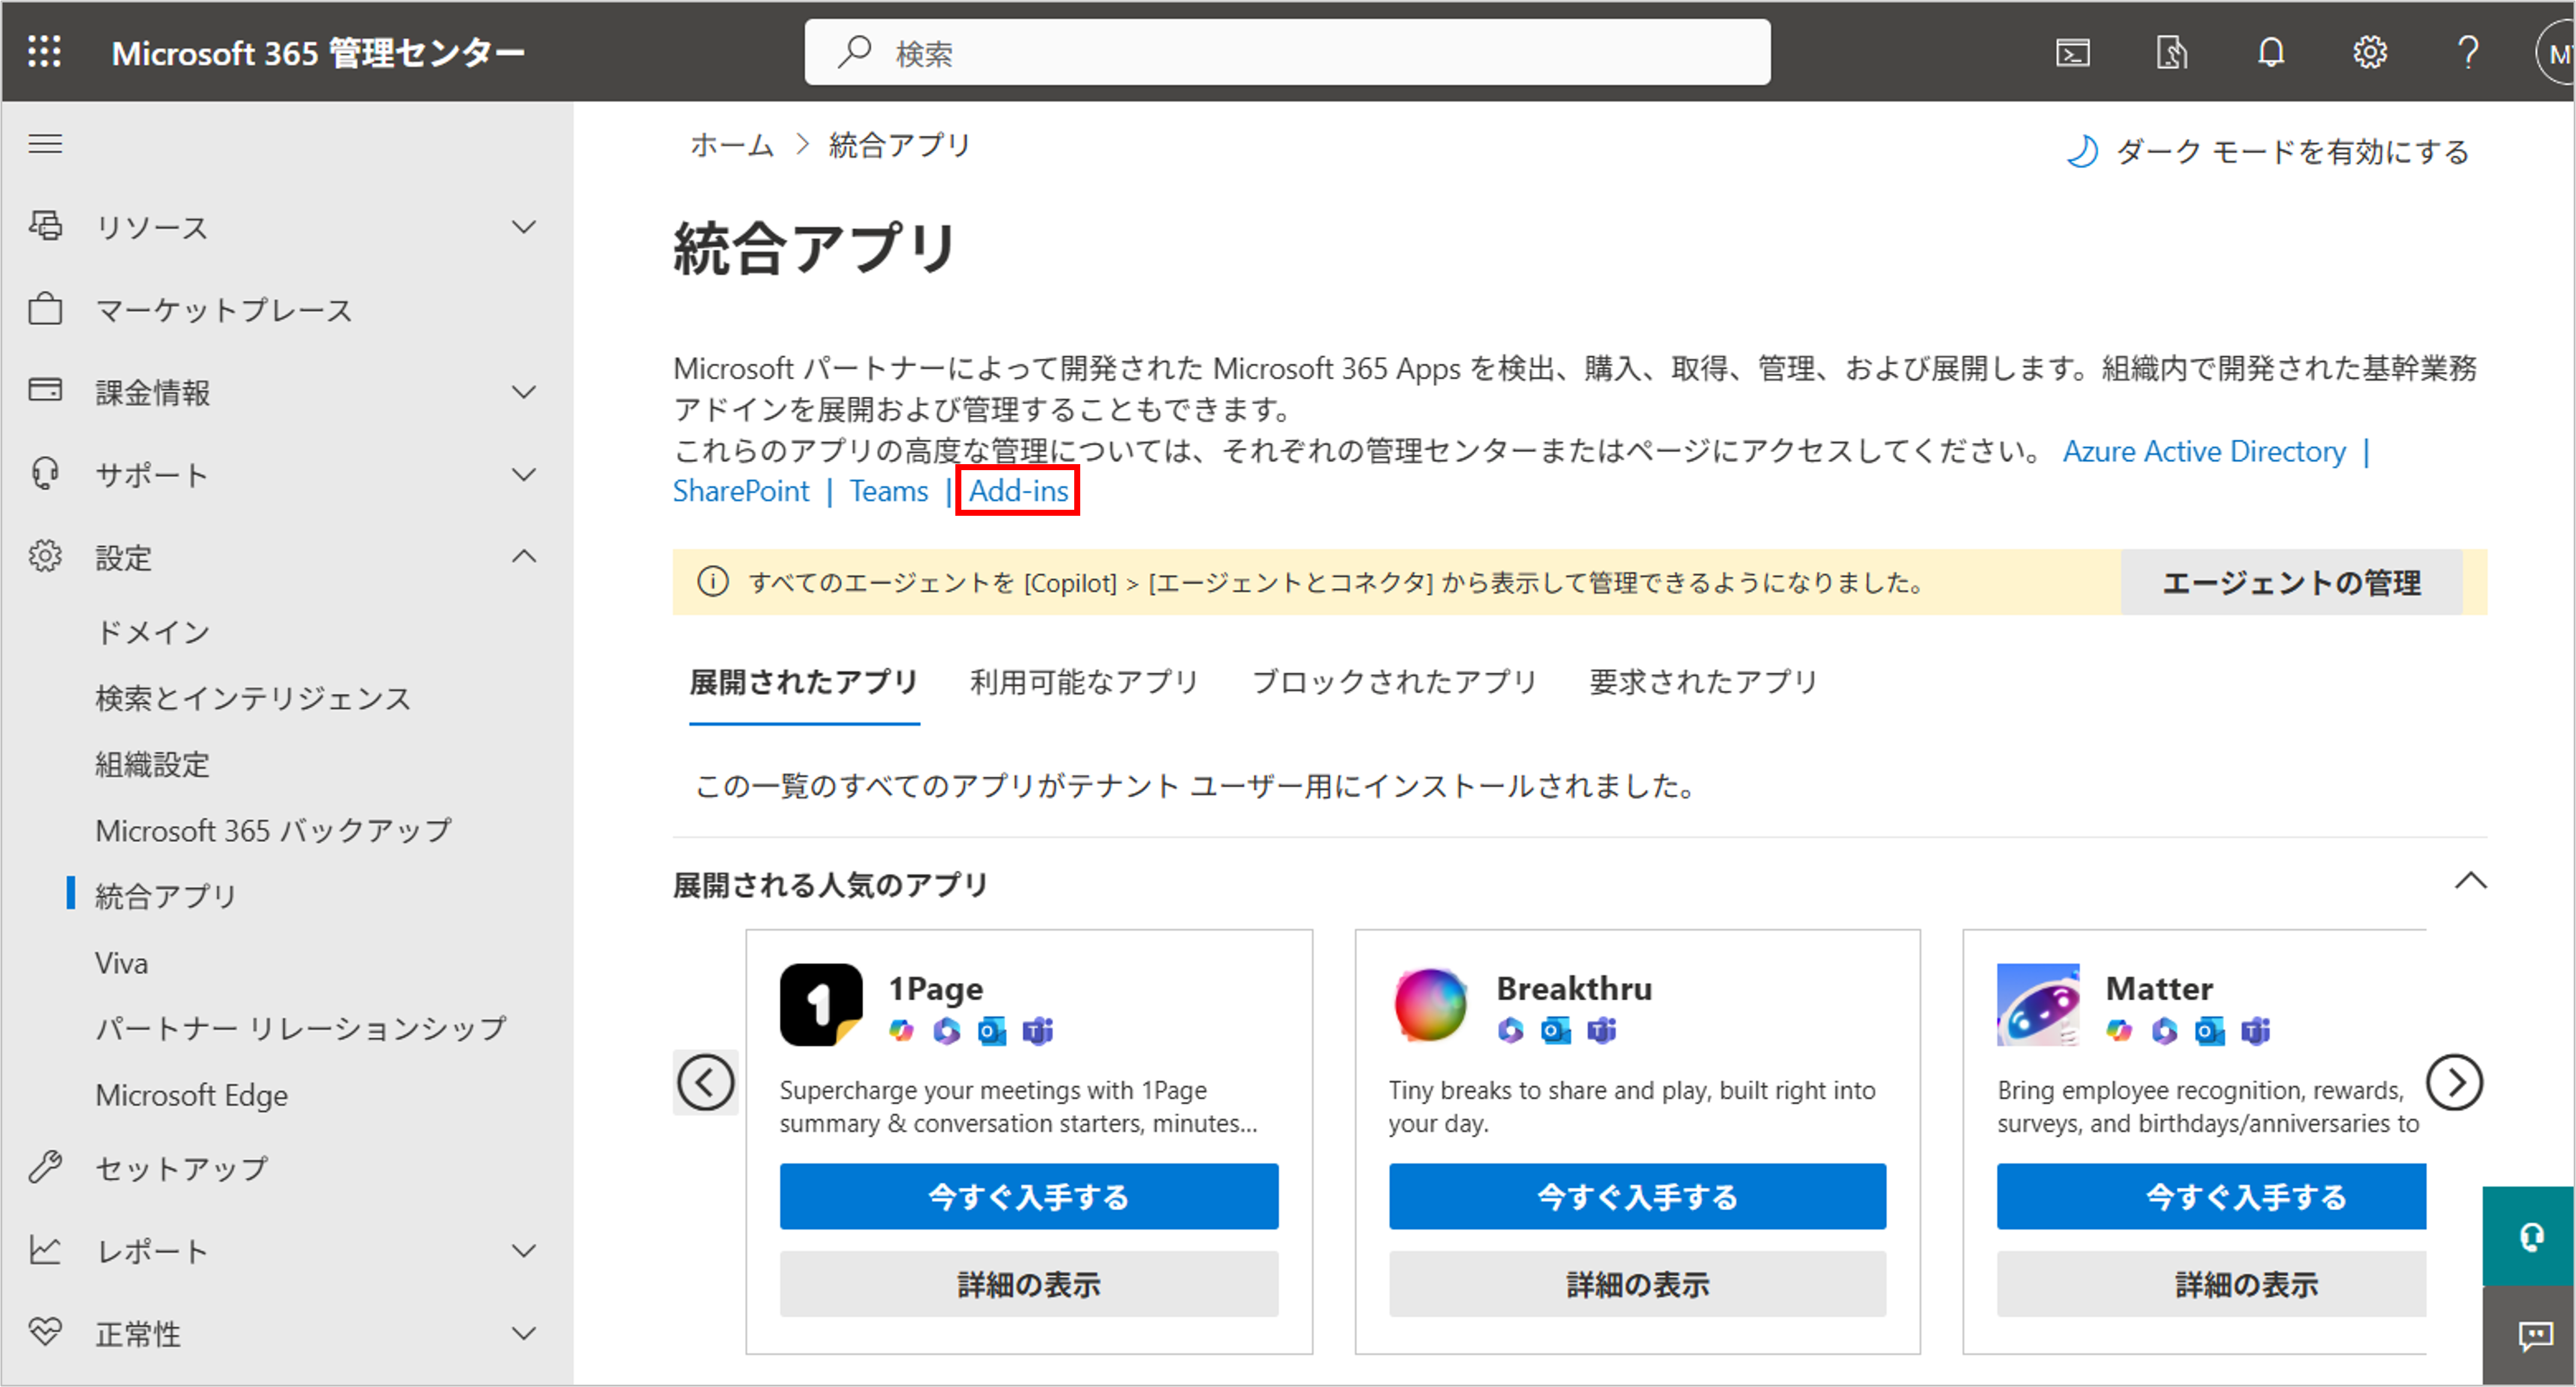Image resolution: width=2576 pixels, height=1387 pixels.
Task: Open the feedback chat icon at bottom right
Action: click(x=2535, y=1335)
